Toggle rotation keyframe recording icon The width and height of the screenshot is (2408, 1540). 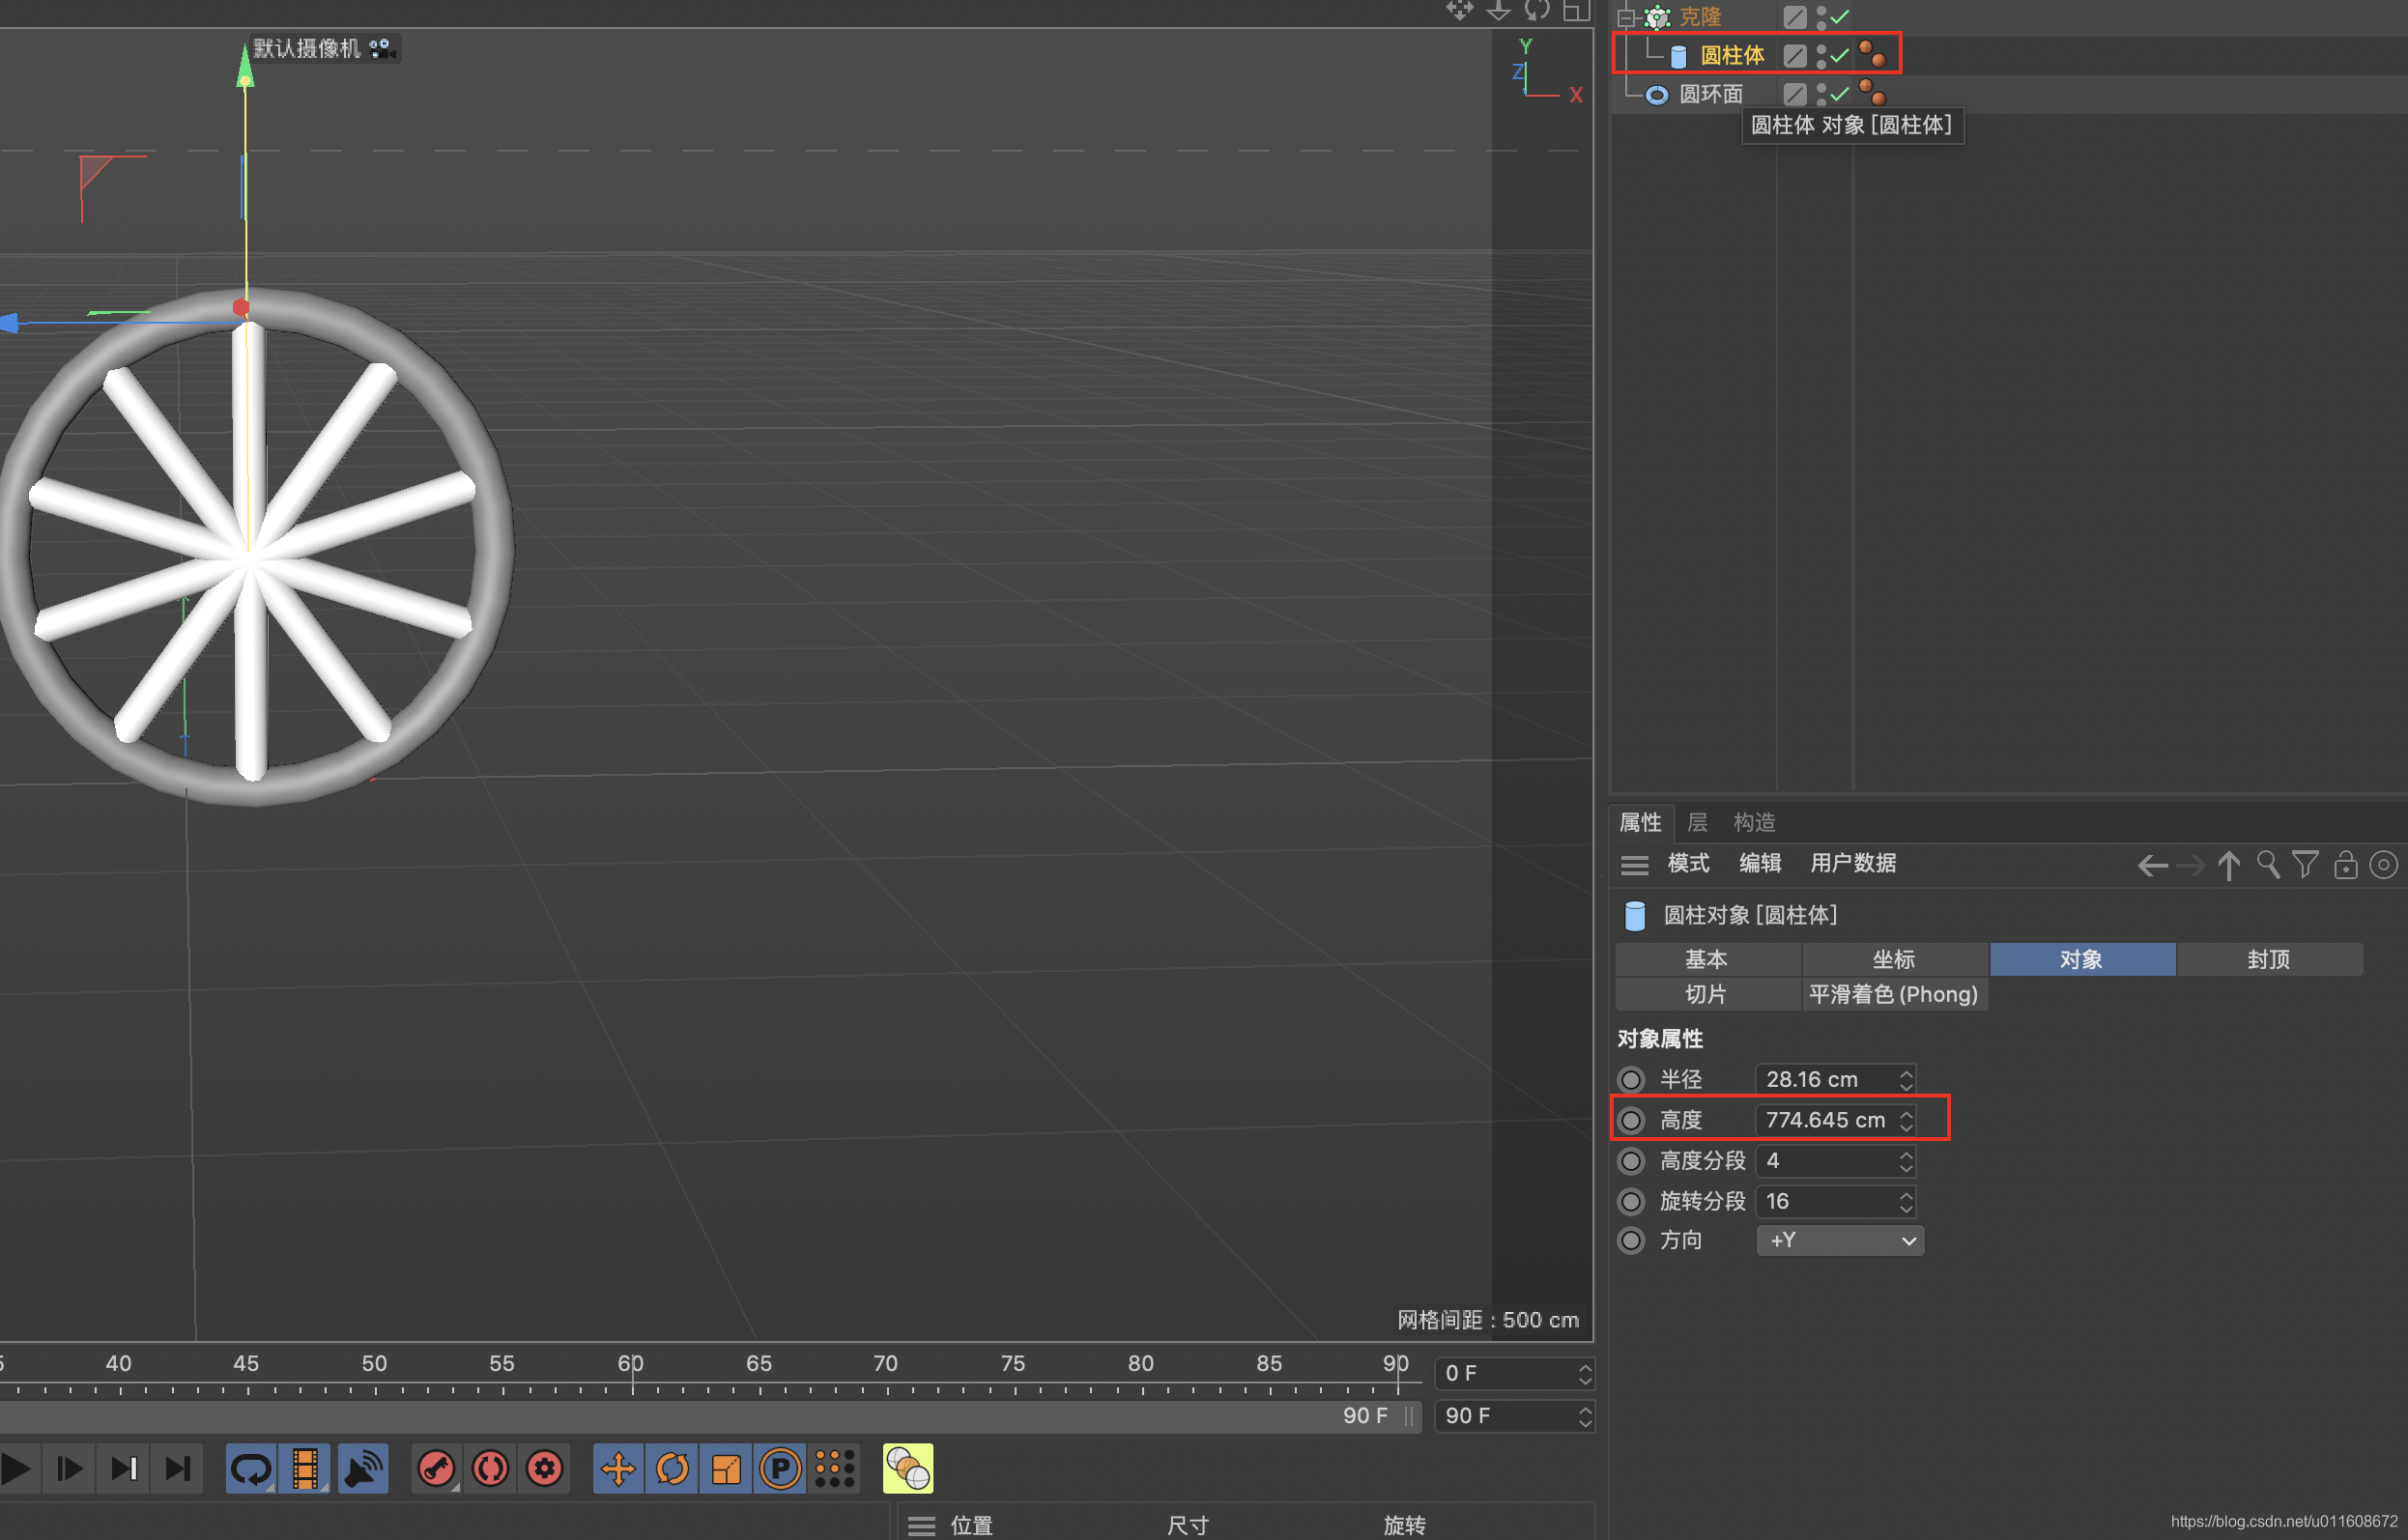(672, 1469)
